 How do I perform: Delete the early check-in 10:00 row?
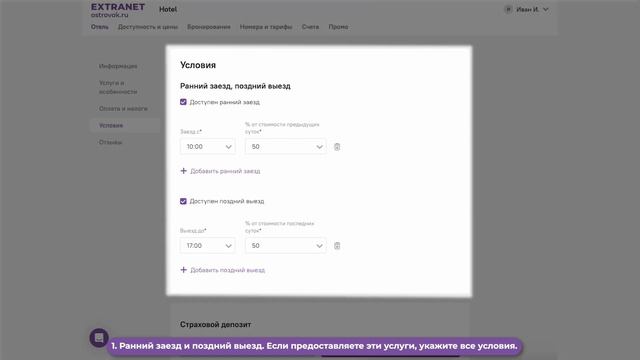pyautogui.click(x=337, y=147)
